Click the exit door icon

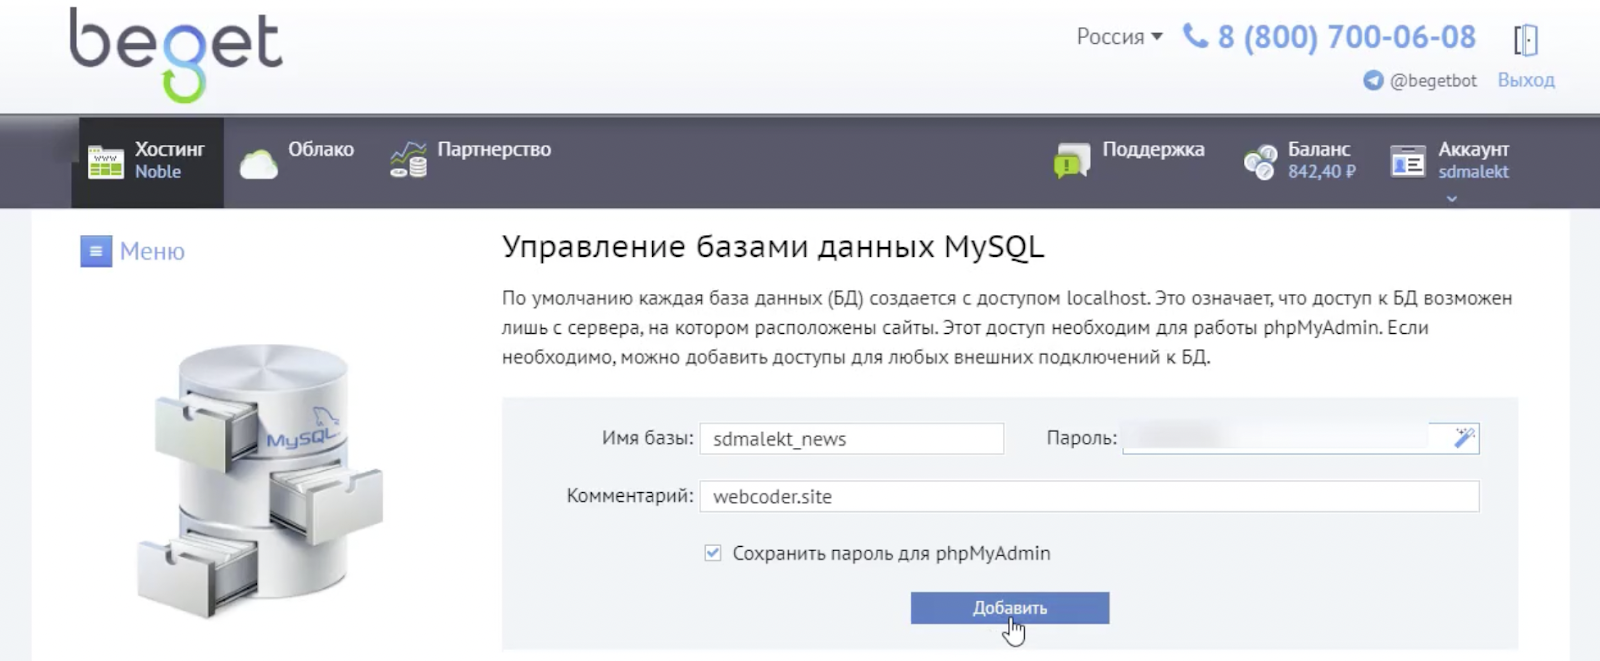point(1525,40)
